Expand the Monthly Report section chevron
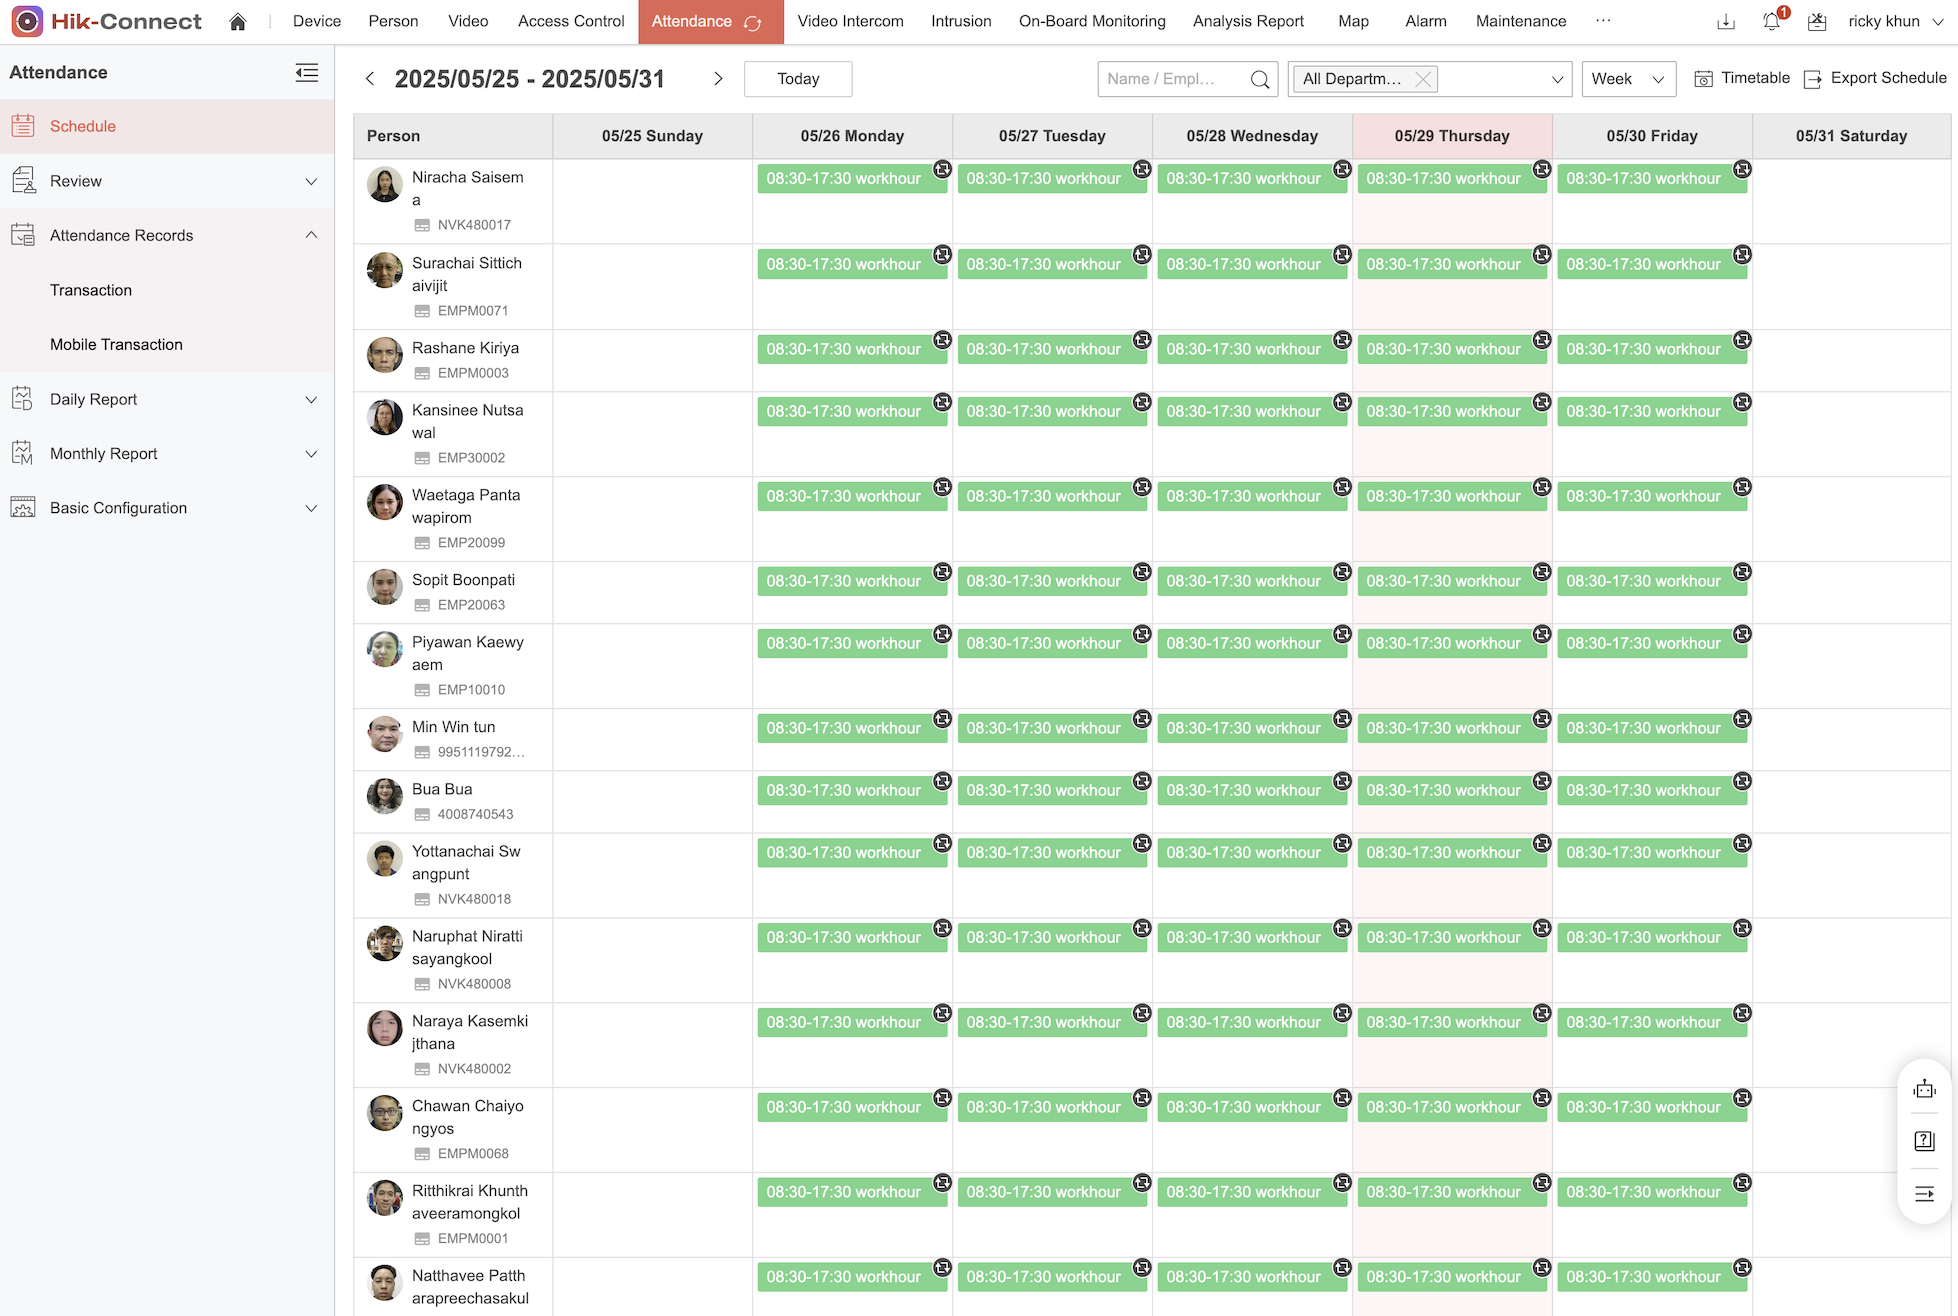 click(x=311, y=454)
